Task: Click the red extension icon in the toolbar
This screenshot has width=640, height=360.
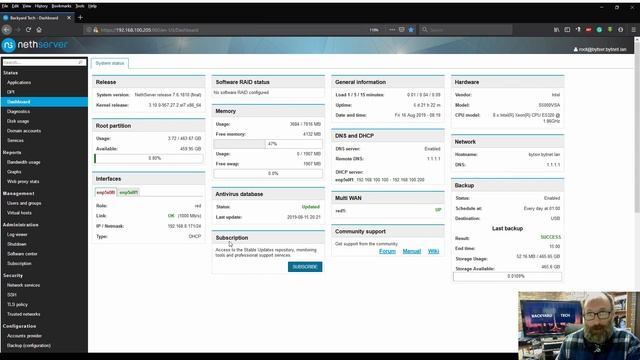Action: pyautogui.click(x=588, y=30)
